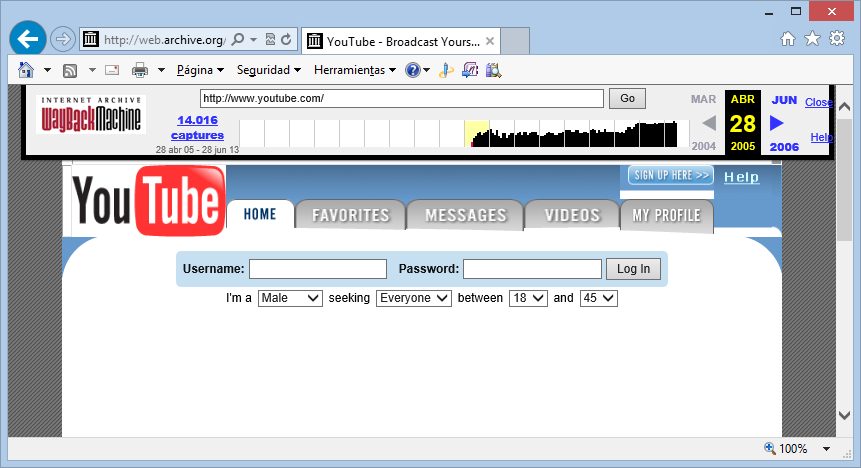Viewport: 861px width, 468px height.
Task: Click the RSS feeds icon
Action: [x=70, y=70]
